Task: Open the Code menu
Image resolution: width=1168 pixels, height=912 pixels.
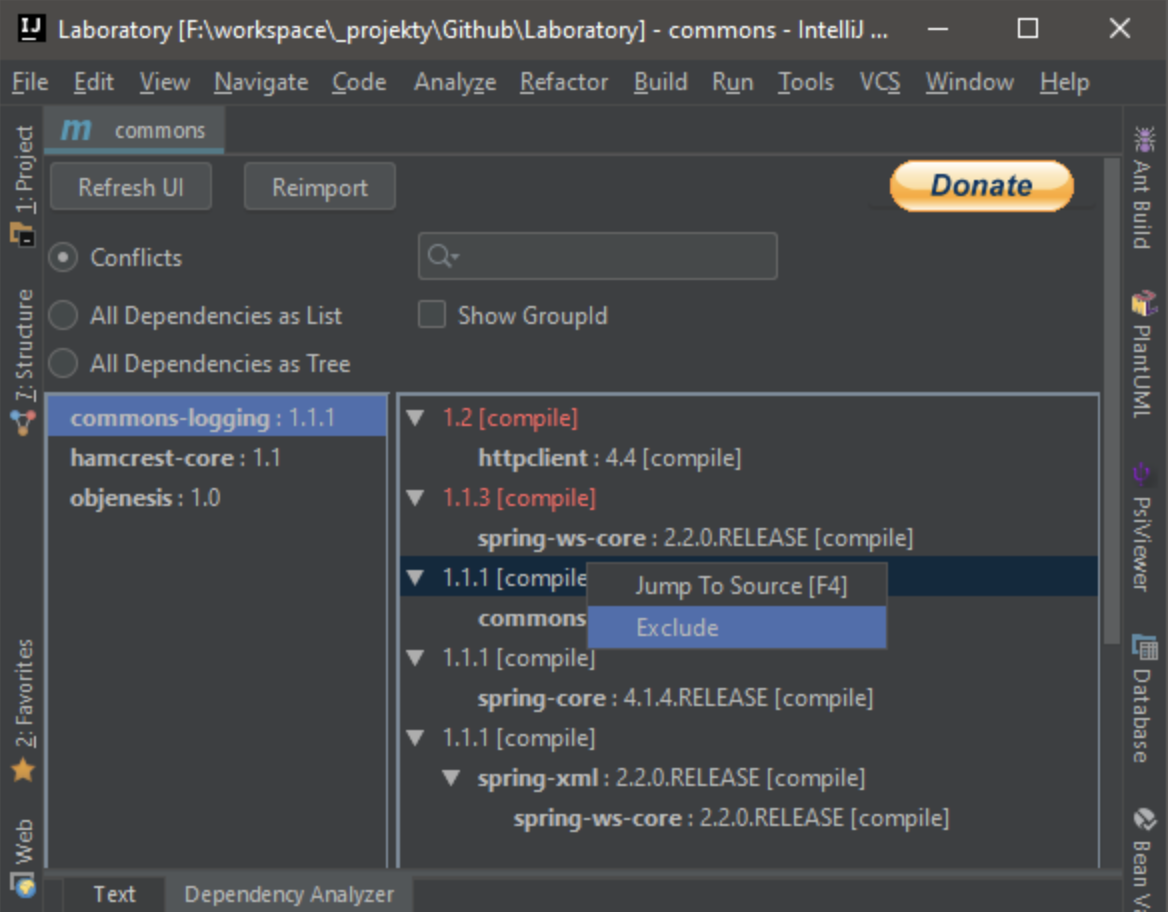Action: pyautogui.click(x=359, y=82)
